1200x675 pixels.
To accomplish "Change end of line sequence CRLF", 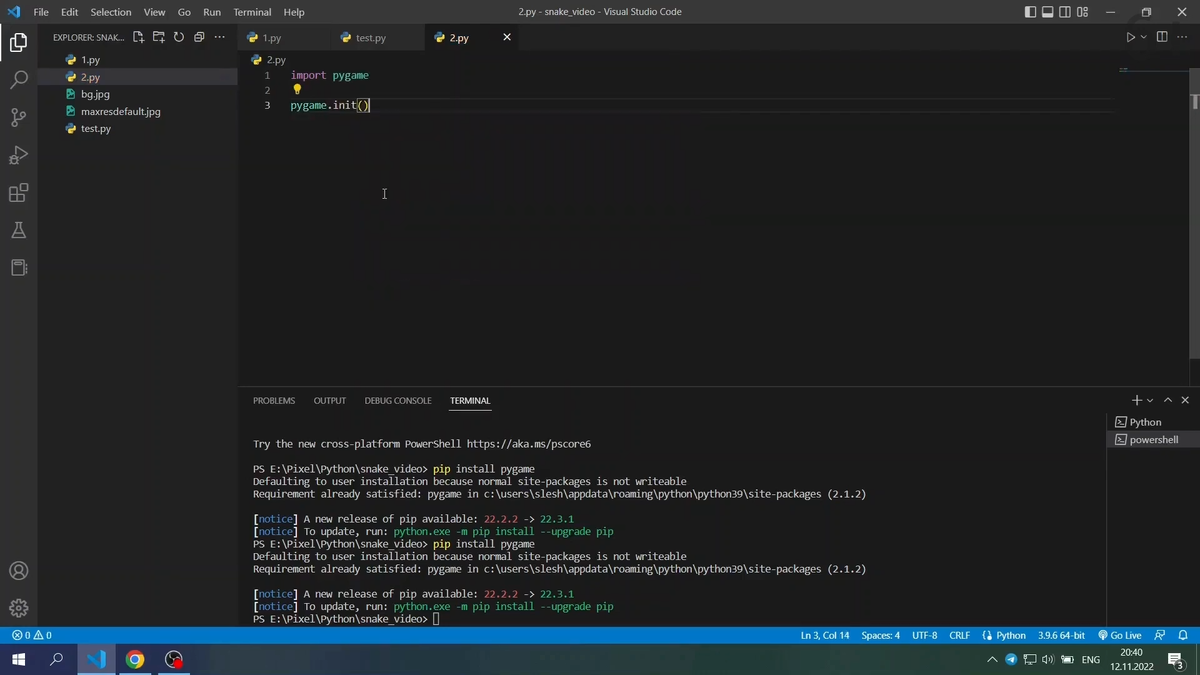I will tap(960, 635).
